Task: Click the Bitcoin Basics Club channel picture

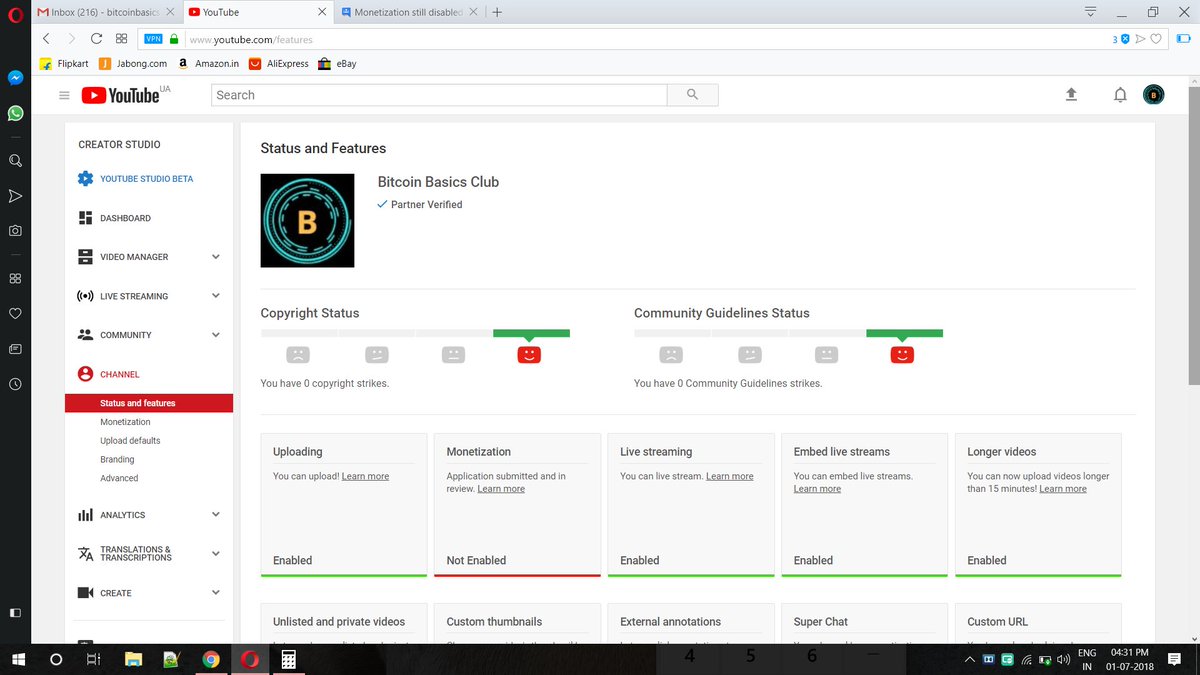Action: pos(307,220)
